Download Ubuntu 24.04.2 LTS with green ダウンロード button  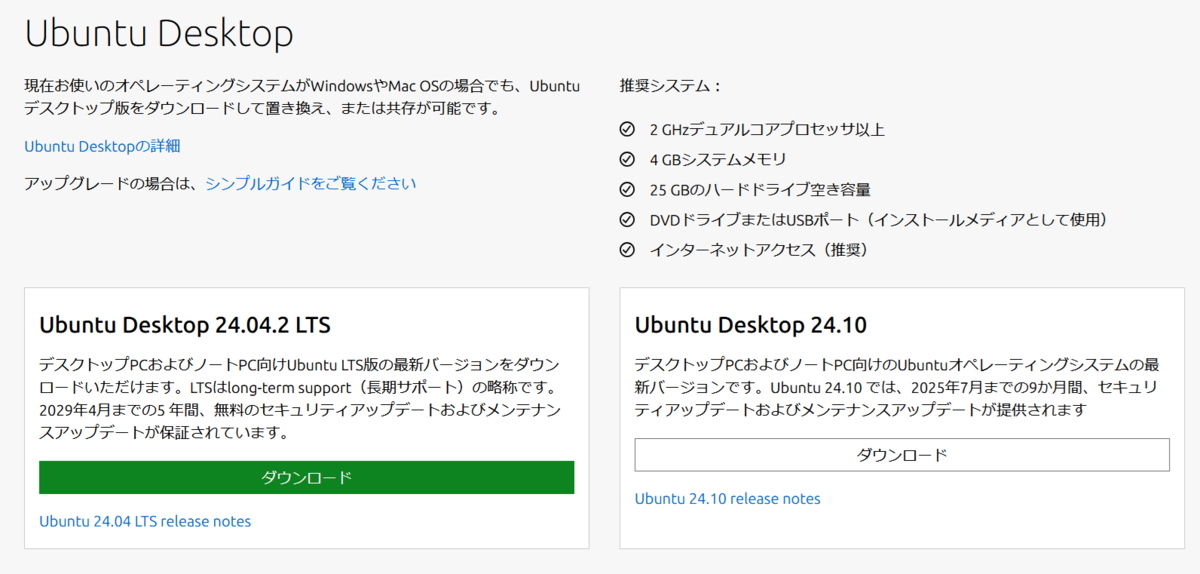click(x=307, y=477)
